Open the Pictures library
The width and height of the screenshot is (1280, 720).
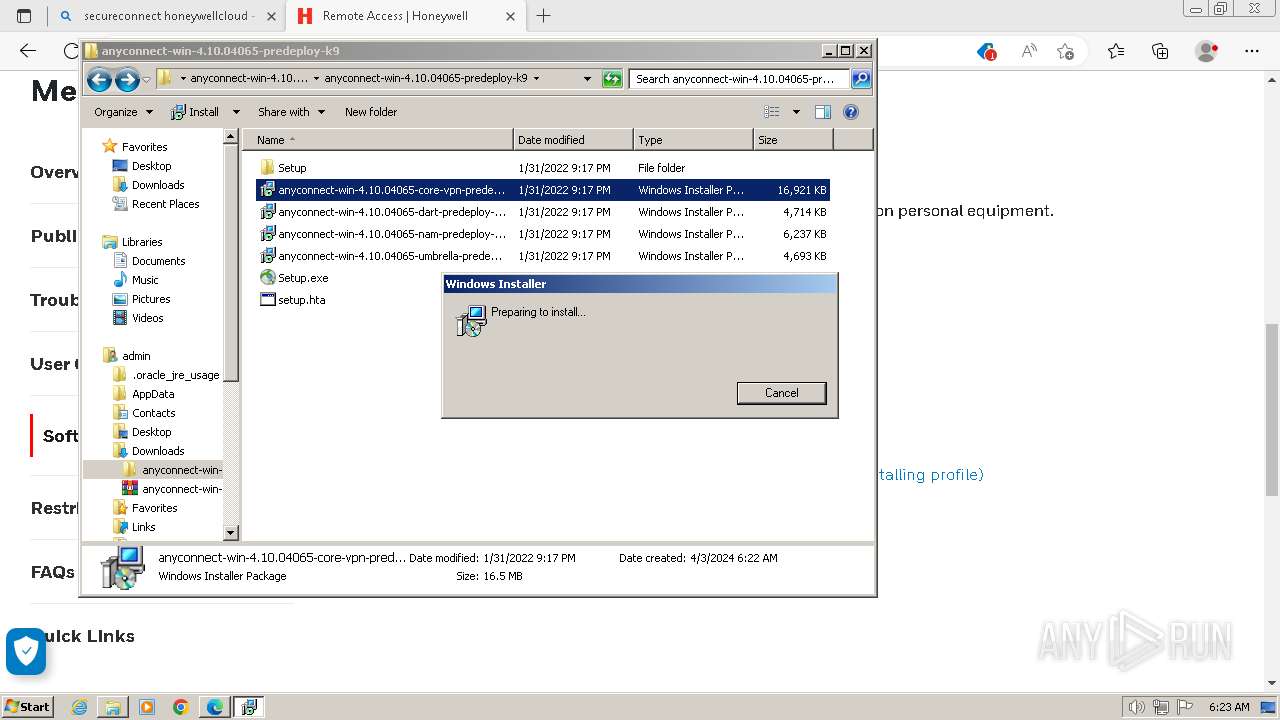(151, 299)
